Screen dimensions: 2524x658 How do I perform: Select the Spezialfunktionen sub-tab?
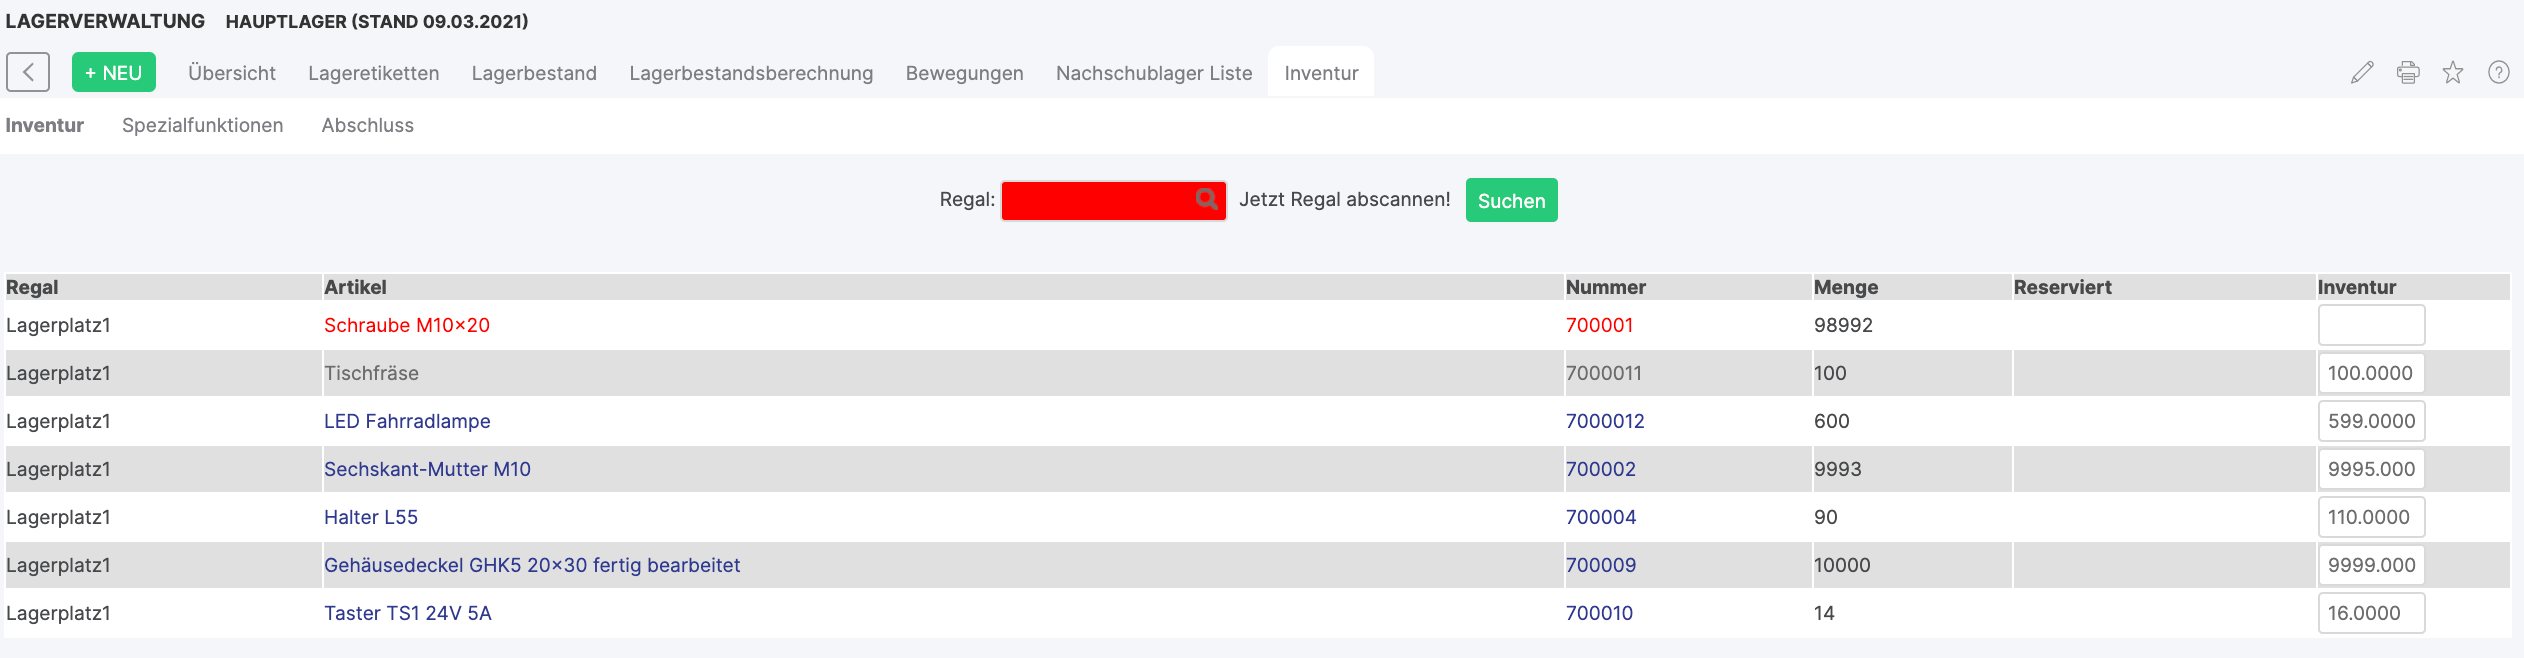pyautogui.click(x=202, y=125)
